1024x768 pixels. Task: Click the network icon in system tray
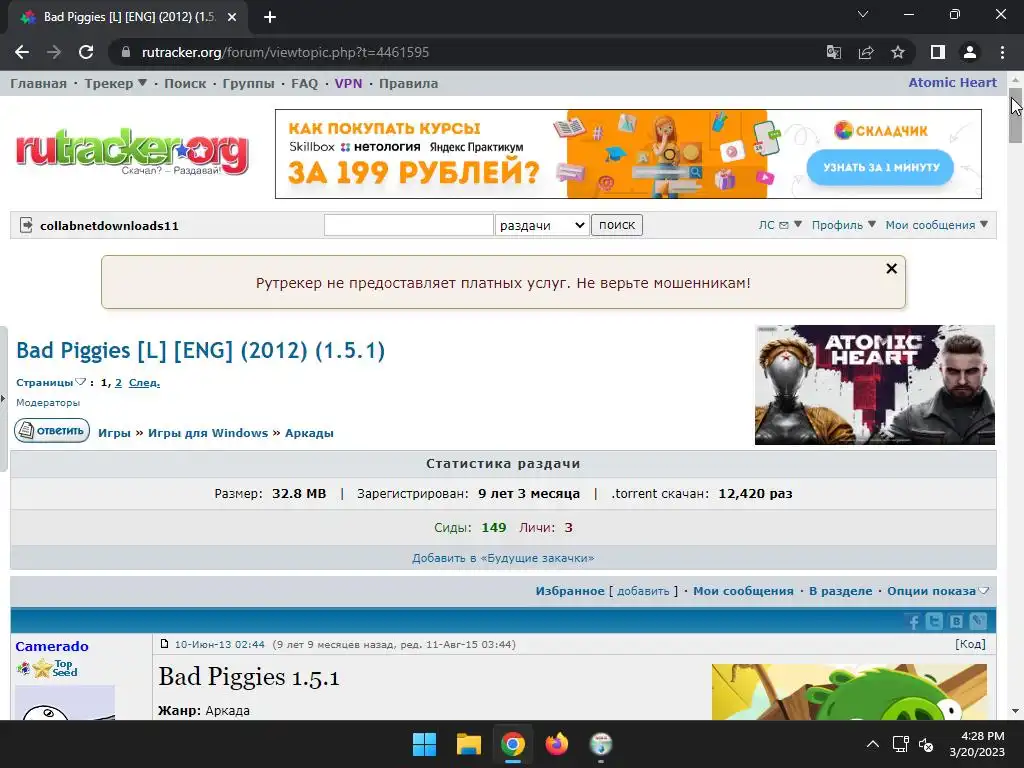(x=901, y=744)
